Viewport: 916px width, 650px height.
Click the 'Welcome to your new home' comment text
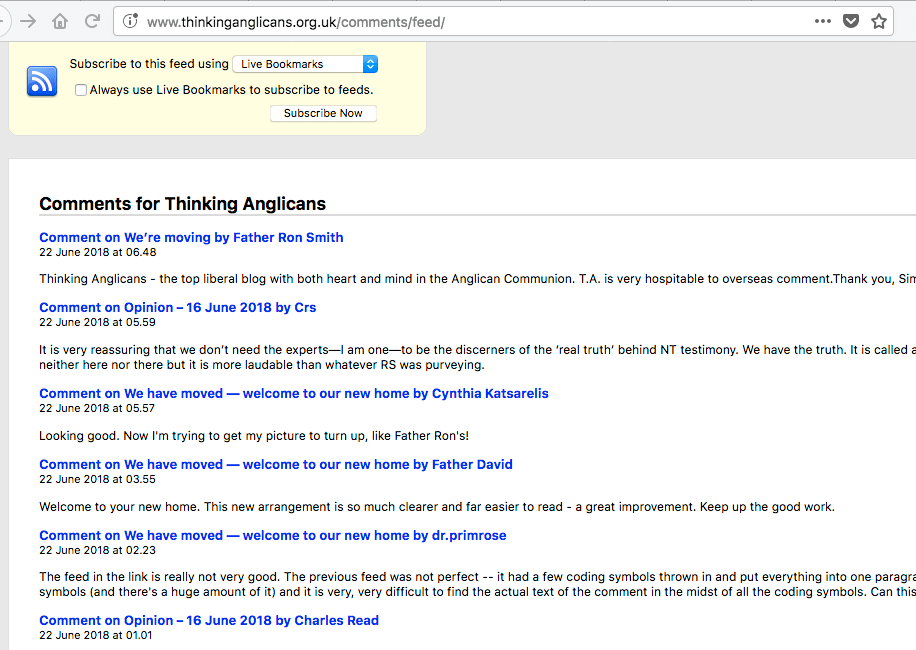(x=437, y=507)
